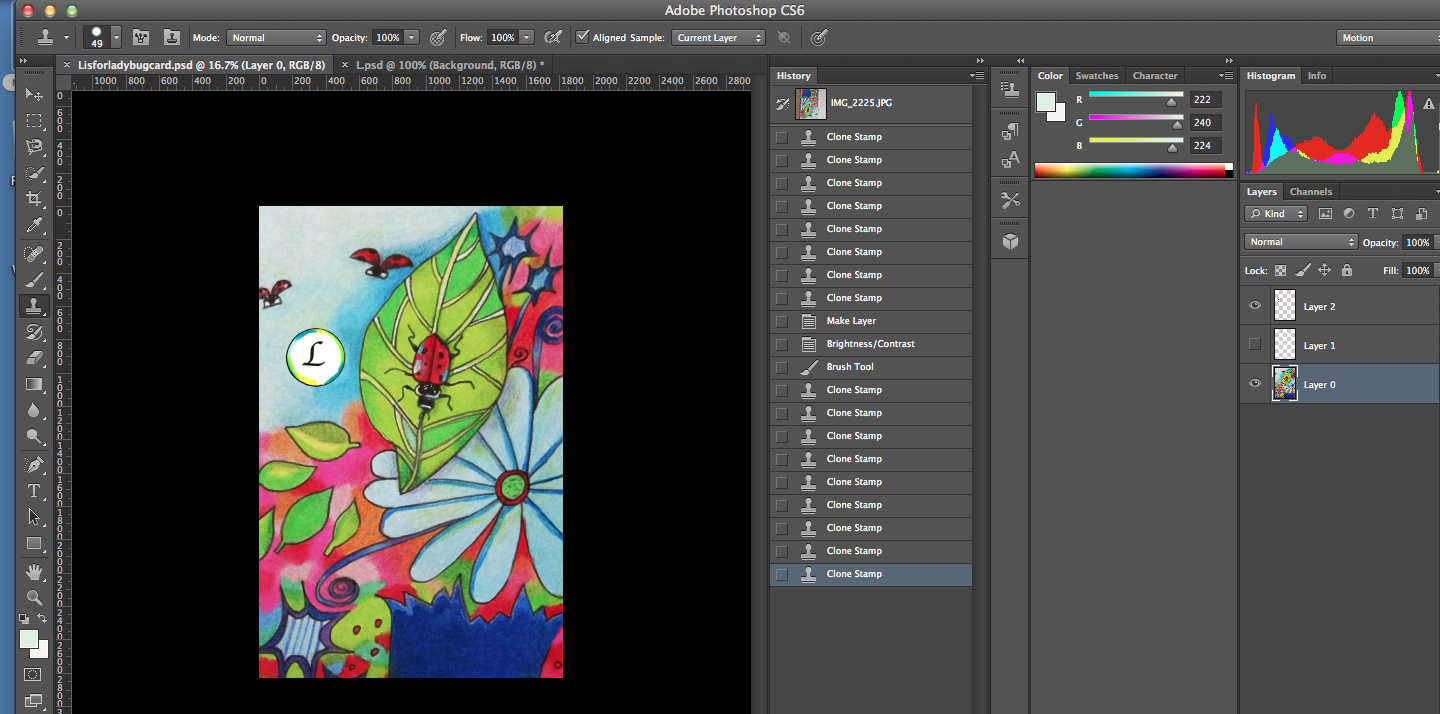Expand the Motion workspace dropdown
Image resolution: width=1440 pixels, height=714 pixels.
click(1386, 38)
